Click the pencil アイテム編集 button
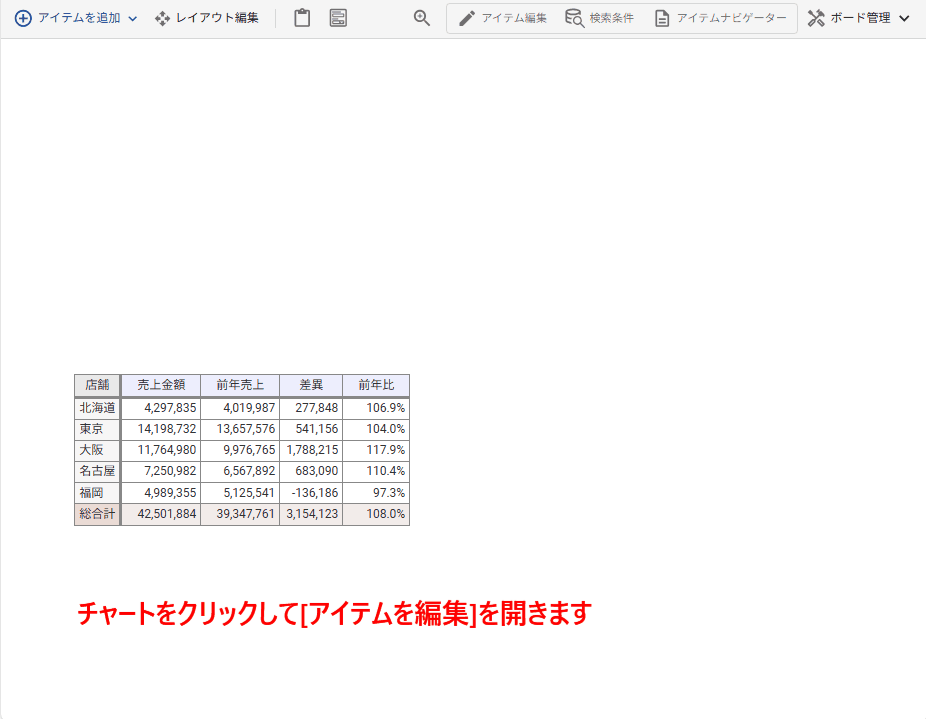The height and width of the screenshot is (719, 926). pos(503,18)
